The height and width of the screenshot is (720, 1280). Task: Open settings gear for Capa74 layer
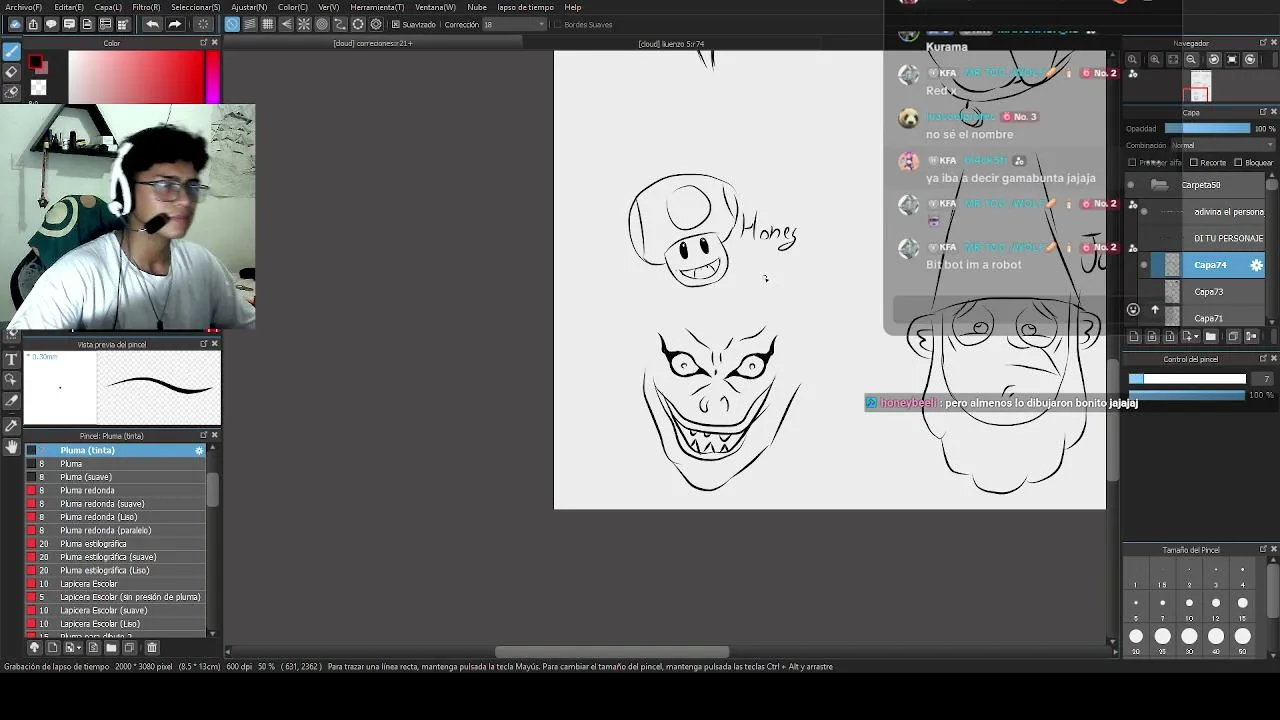click(x=1257, y=265)
